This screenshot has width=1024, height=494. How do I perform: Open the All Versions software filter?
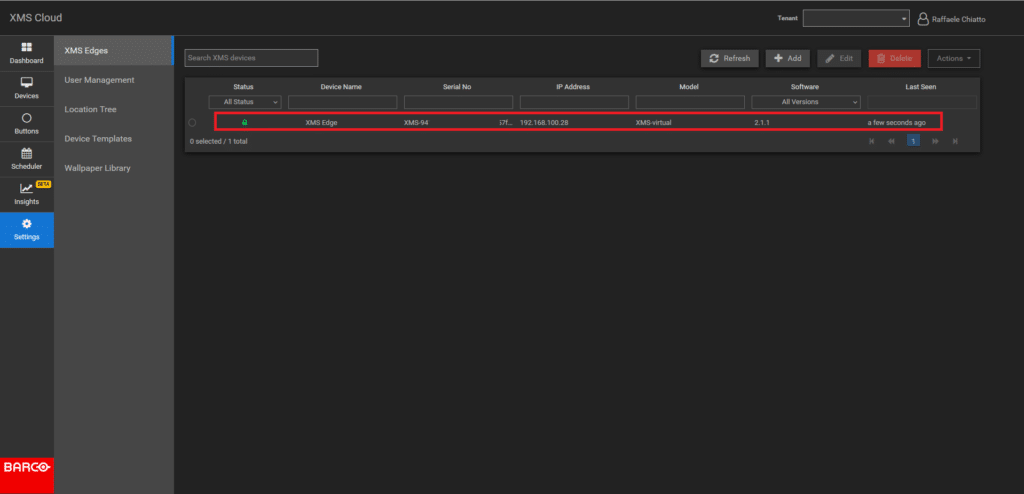(805, 102)
